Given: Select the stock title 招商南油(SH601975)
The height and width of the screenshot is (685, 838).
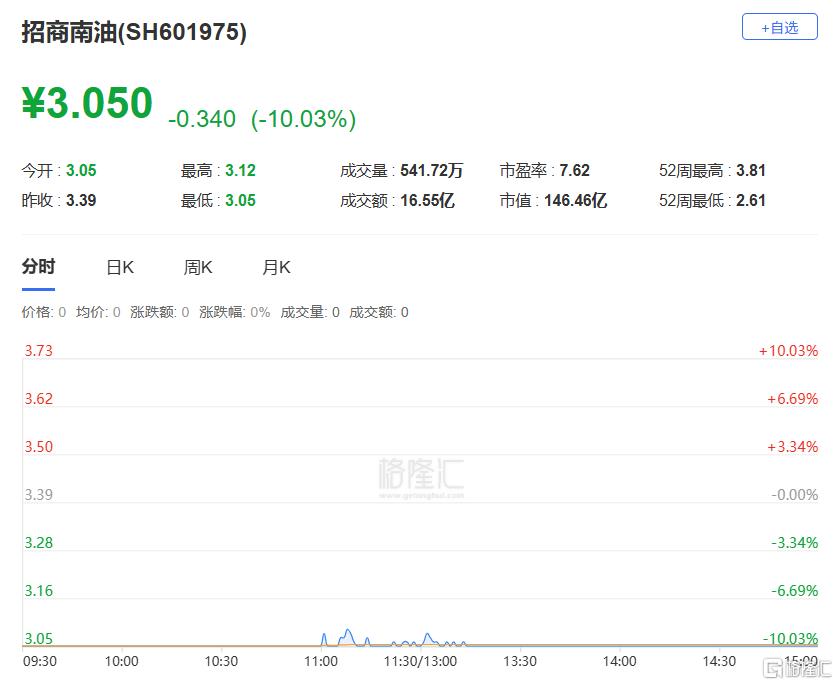Looking at the screenshot, I should point(134,32).
